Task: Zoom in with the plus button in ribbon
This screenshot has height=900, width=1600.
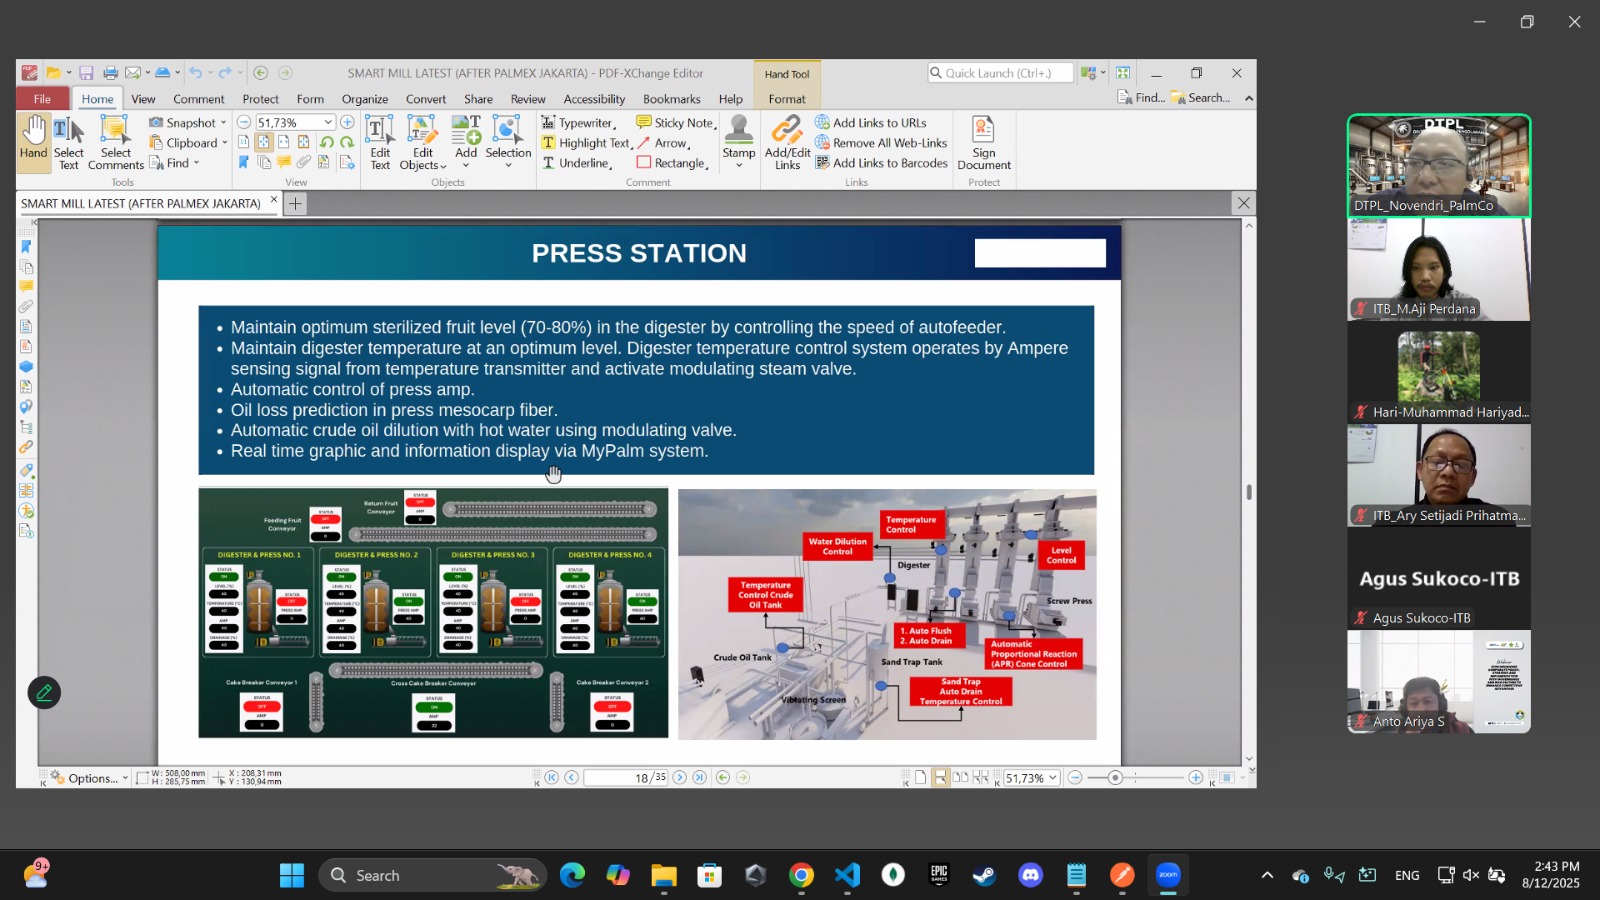Action: 347,122
